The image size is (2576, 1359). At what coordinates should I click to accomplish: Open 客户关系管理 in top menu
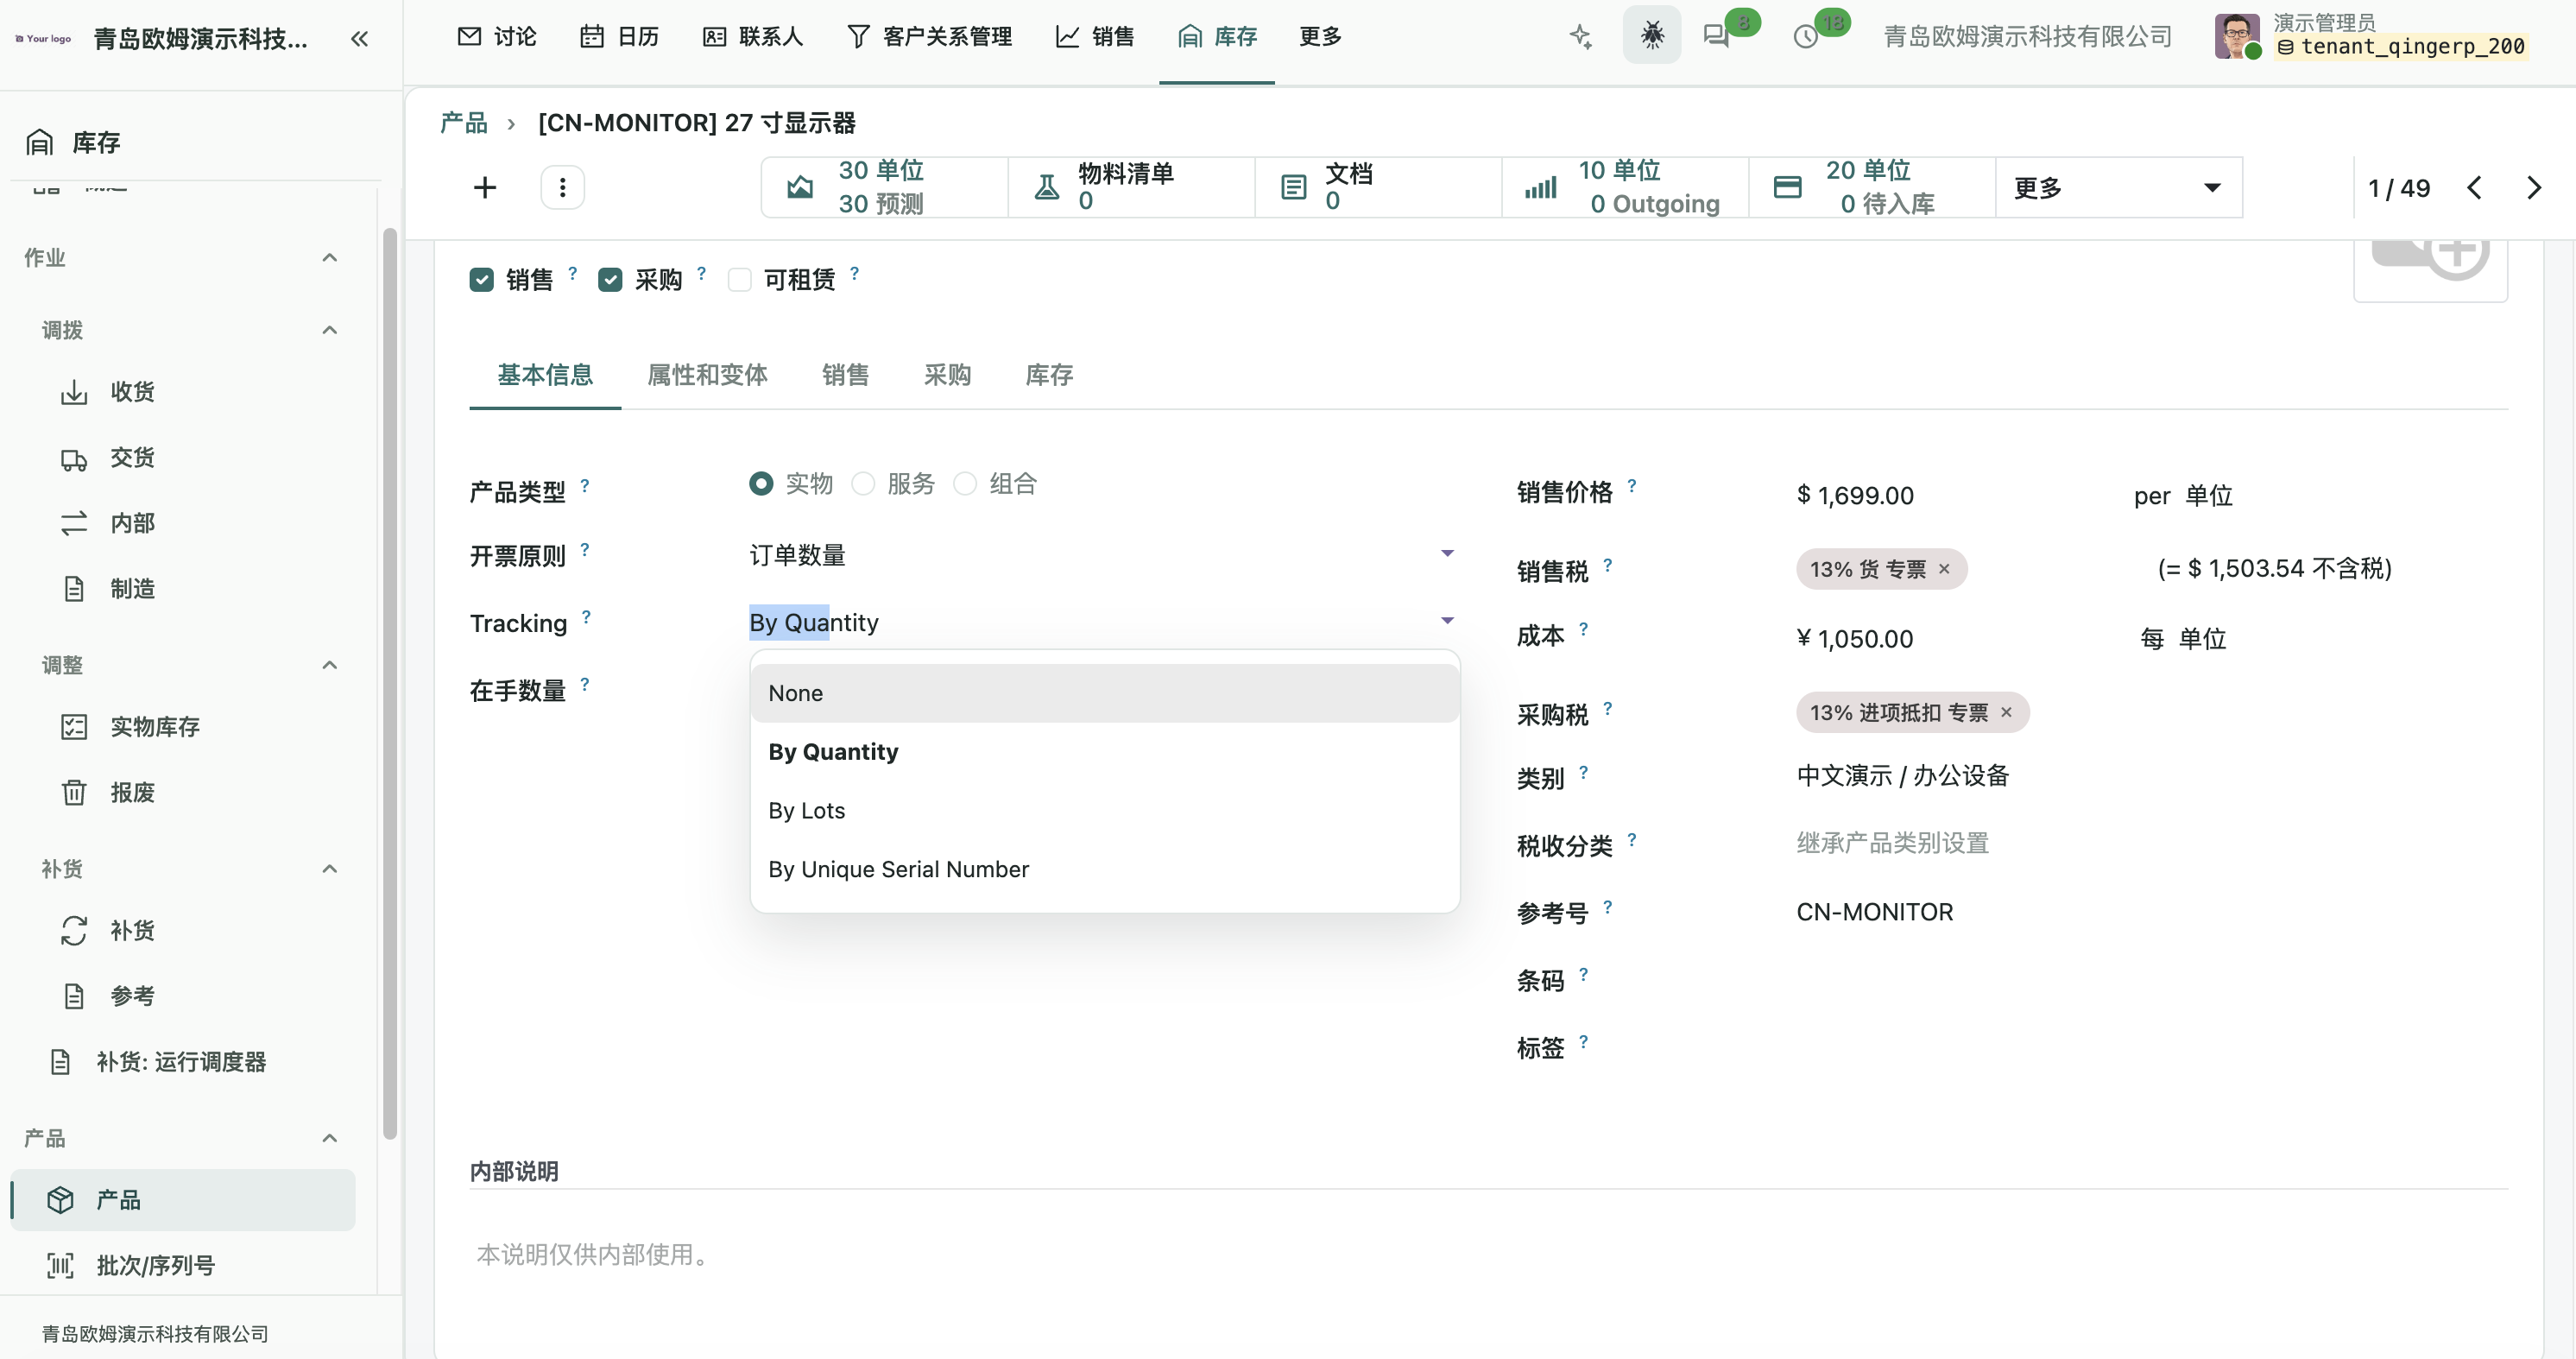[929, 37]
